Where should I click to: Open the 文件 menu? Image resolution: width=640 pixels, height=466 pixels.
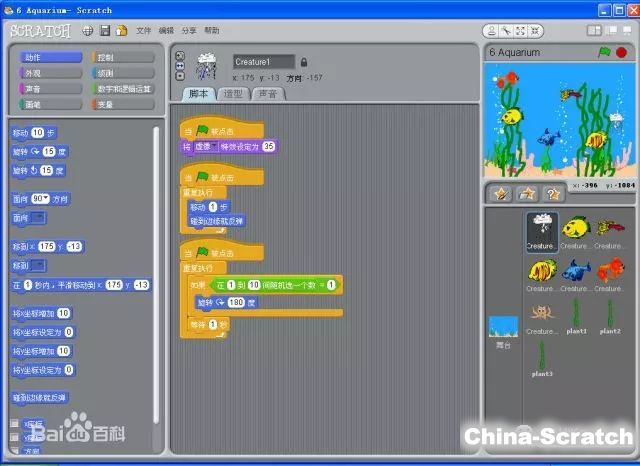click(144, 30)
